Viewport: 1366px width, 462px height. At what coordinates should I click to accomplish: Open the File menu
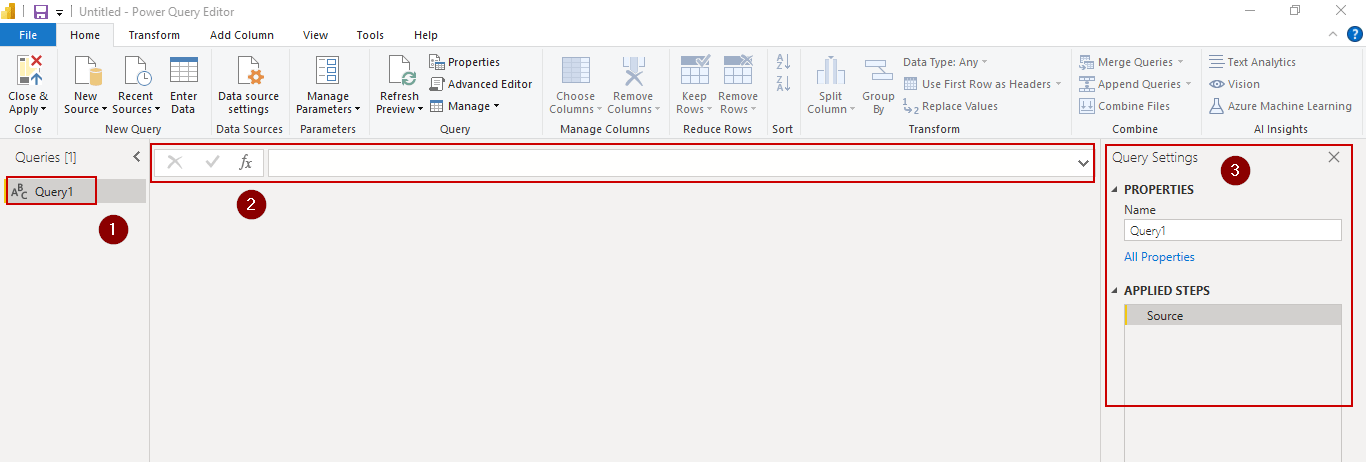coord(28,35)
